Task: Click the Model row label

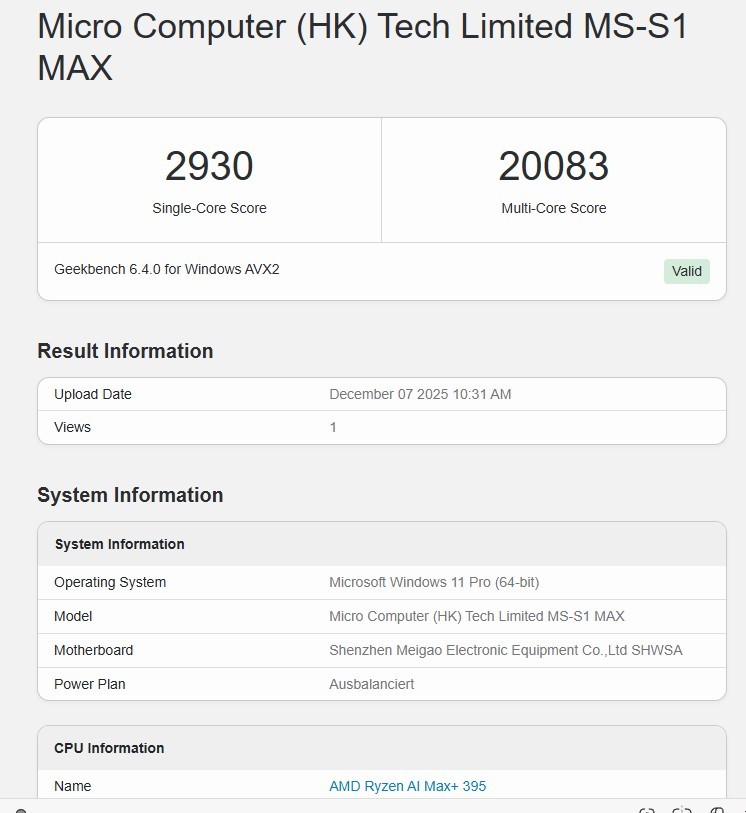Action: [x=73, y=616]
